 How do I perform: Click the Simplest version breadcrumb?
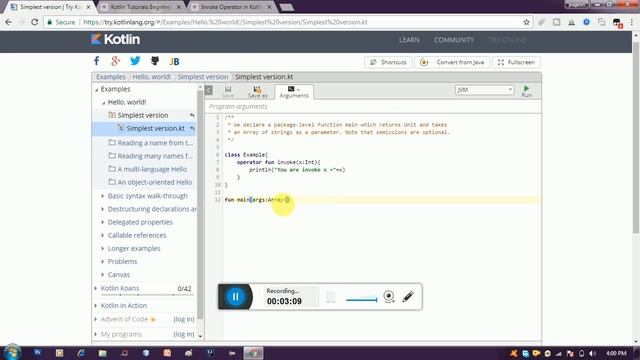203,77
